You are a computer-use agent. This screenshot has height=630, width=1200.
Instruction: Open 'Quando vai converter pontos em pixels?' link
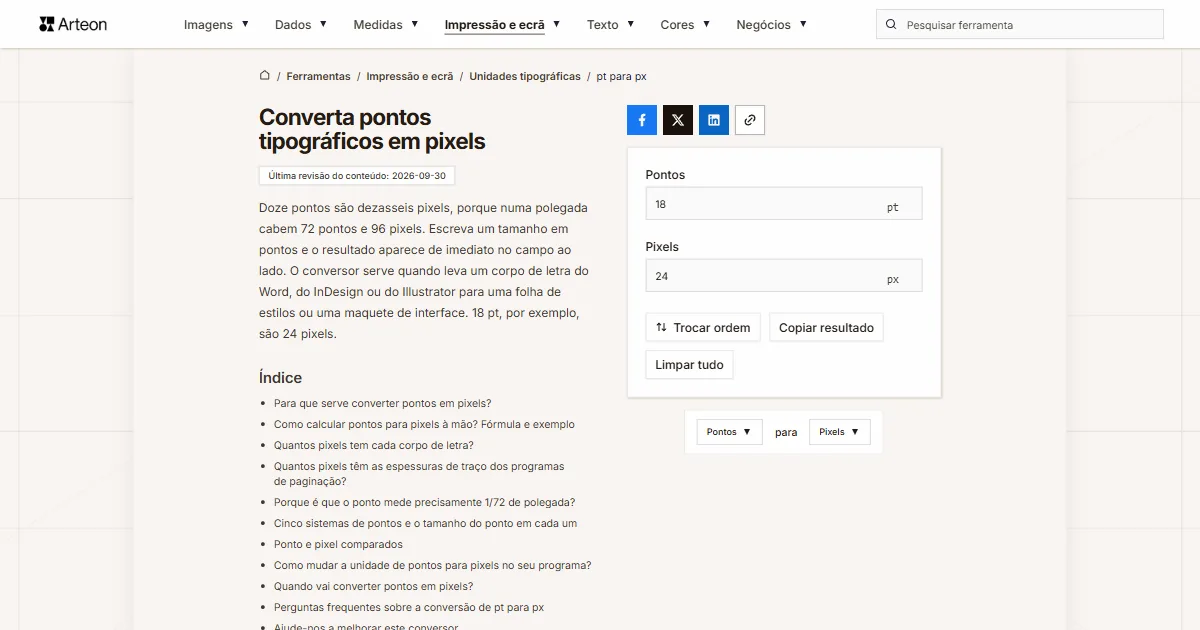(374, 586)
